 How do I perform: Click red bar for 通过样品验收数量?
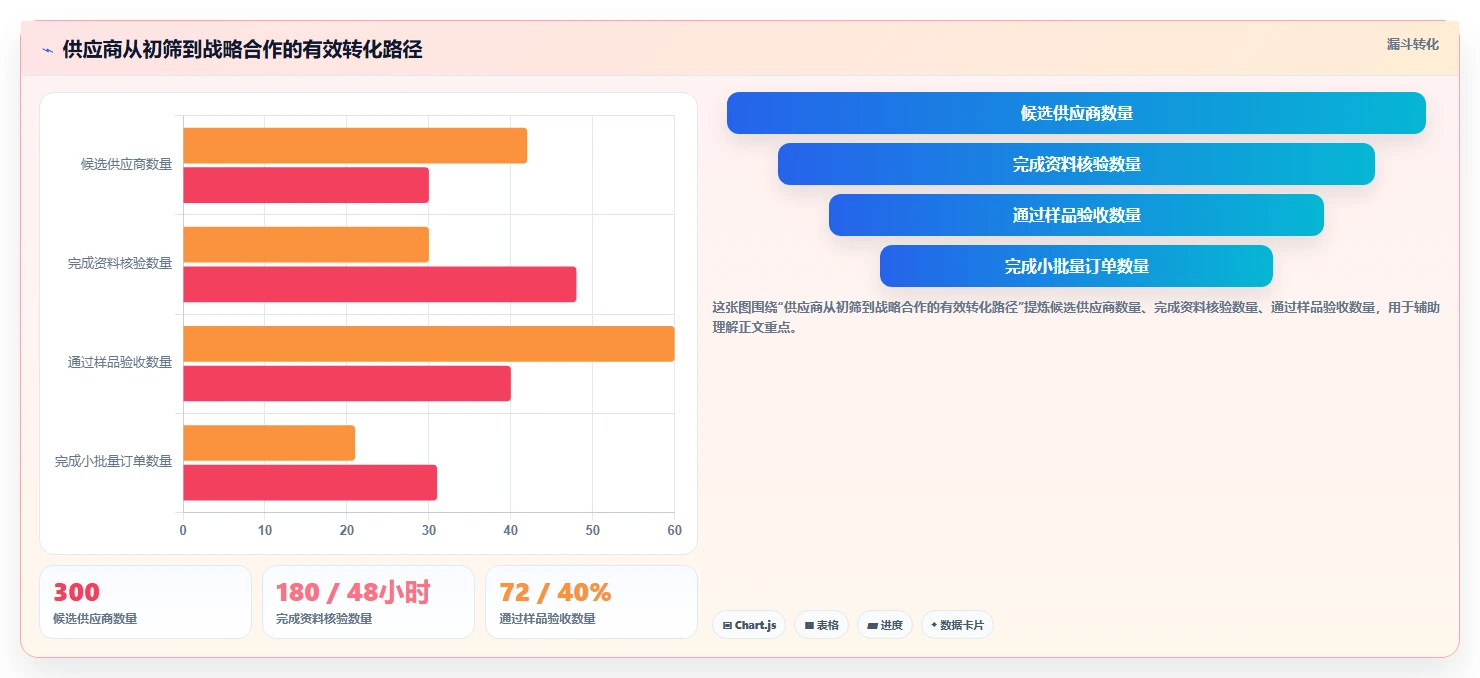coord(347,383)
